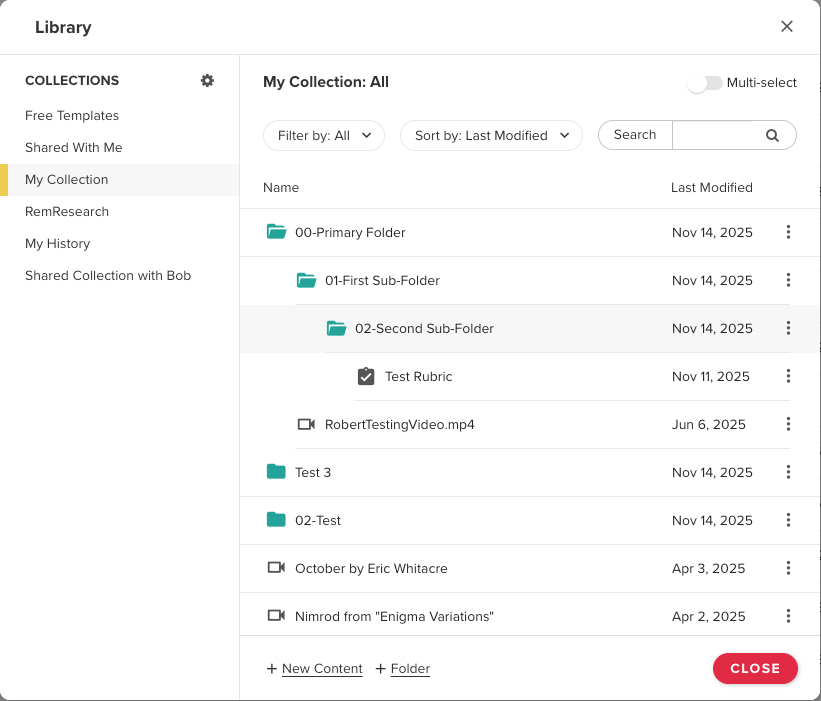Open the RemResearch collection
The width and height of the screenshot is (821, 701).
pyautogui.click(x=67, y=212)
